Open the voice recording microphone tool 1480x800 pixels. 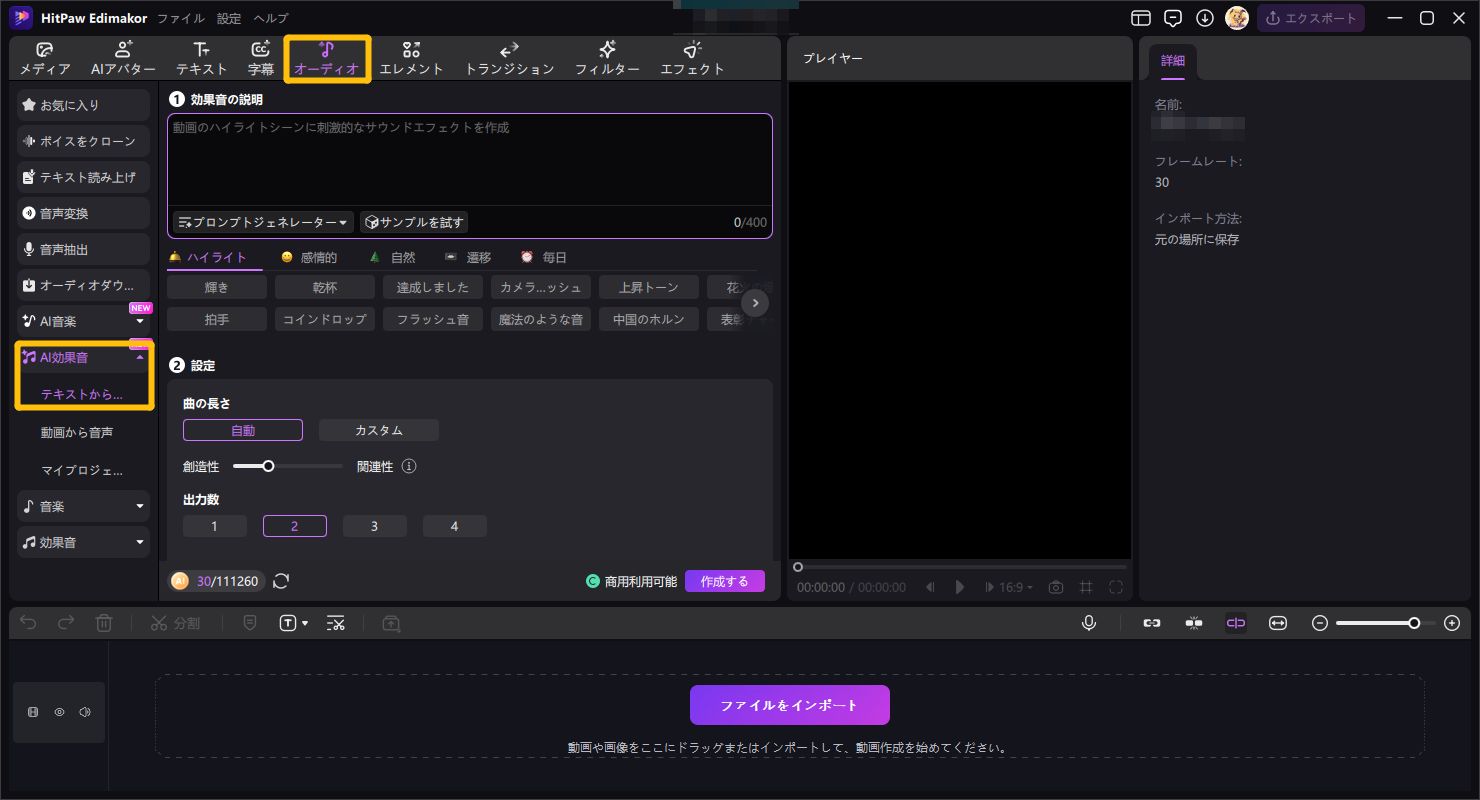point(1089,623)
